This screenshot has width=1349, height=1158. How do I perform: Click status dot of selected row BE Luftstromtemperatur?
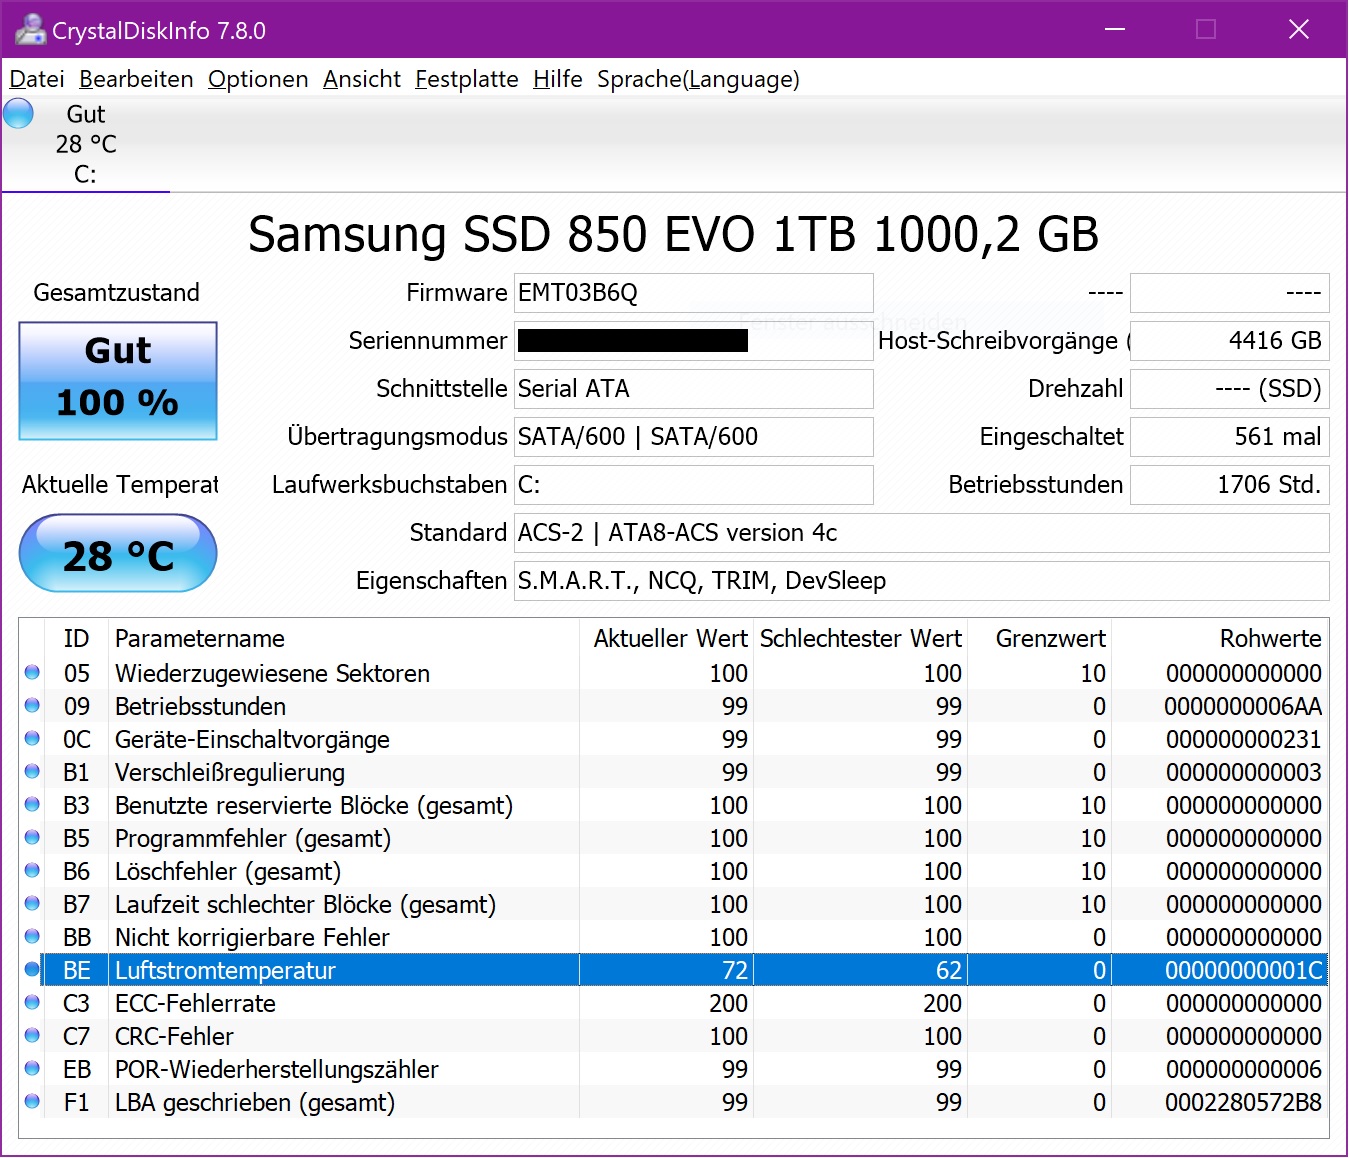pyautogui.click(x=32, y=970)
